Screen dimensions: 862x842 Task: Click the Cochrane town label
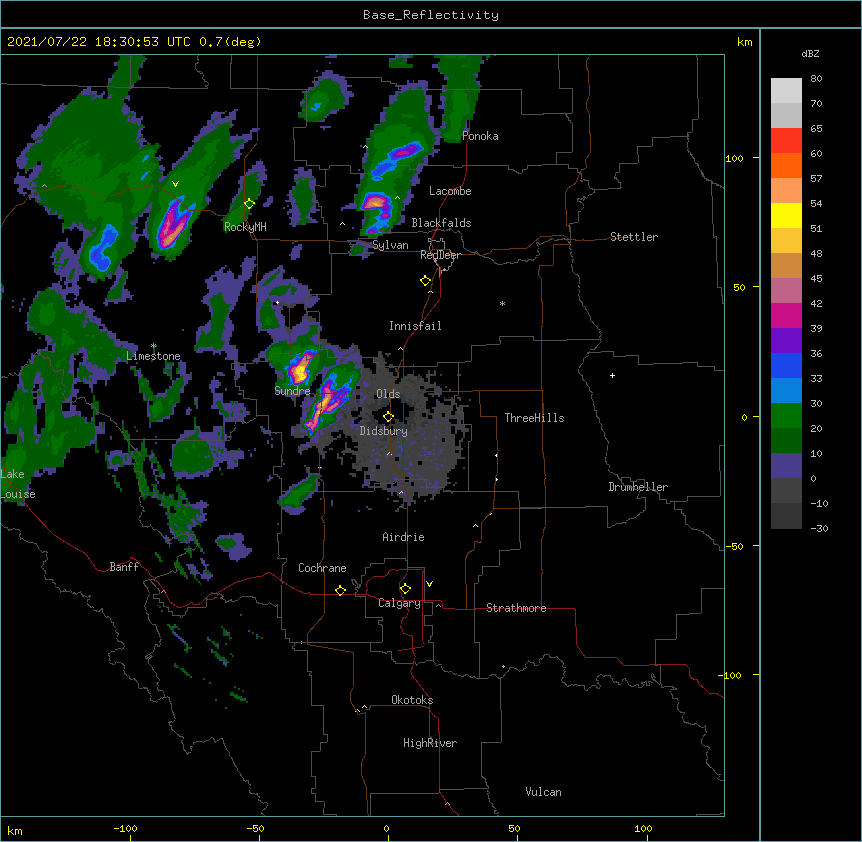pyautogui.click(x=322, y=568)
